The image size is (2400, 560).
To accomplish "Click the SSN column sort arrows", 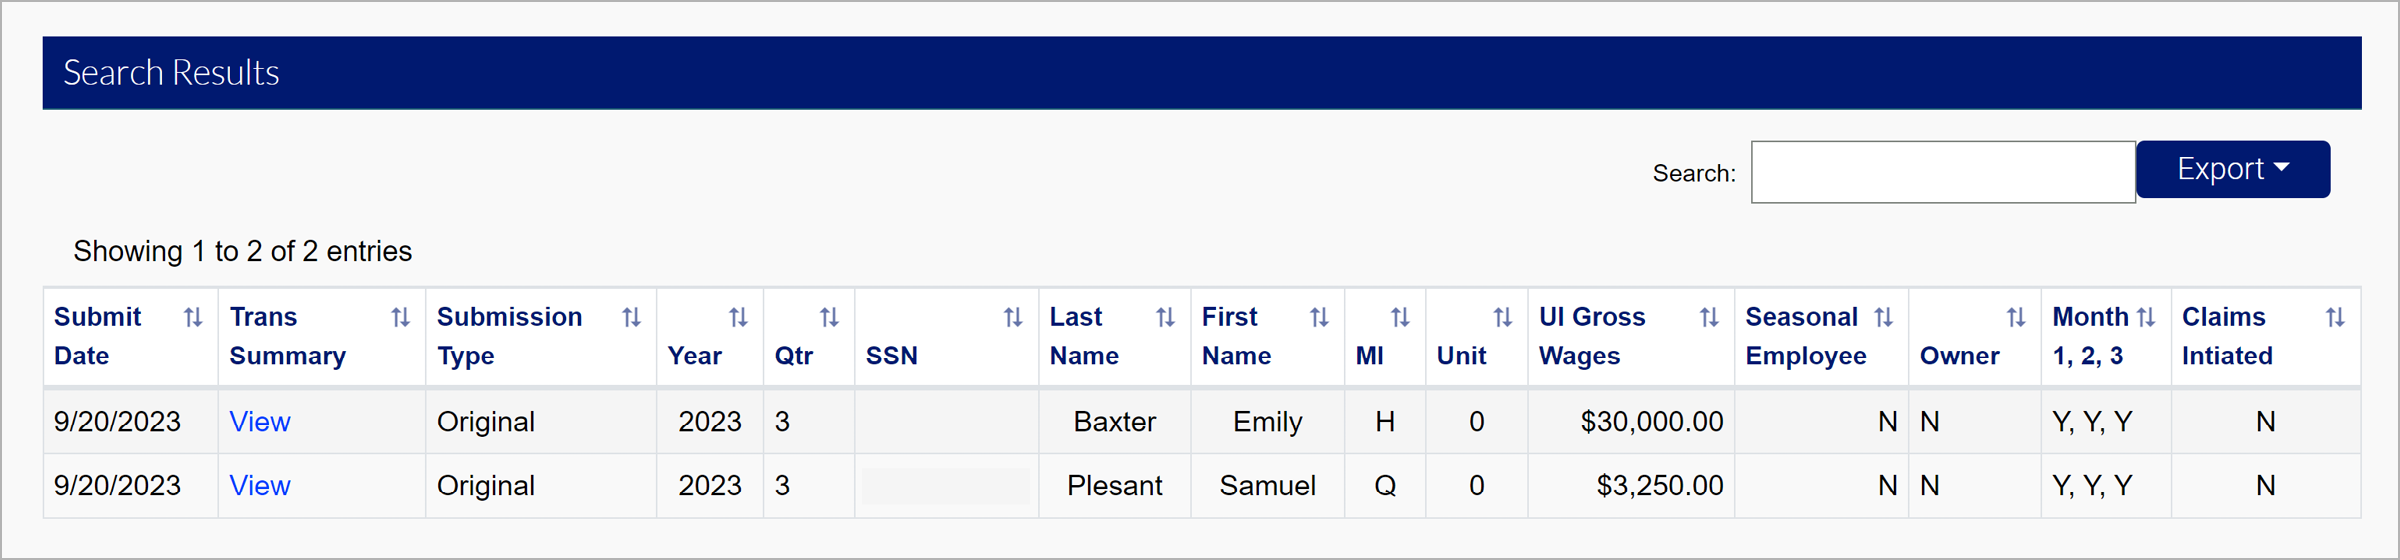I will (1013, 318).
